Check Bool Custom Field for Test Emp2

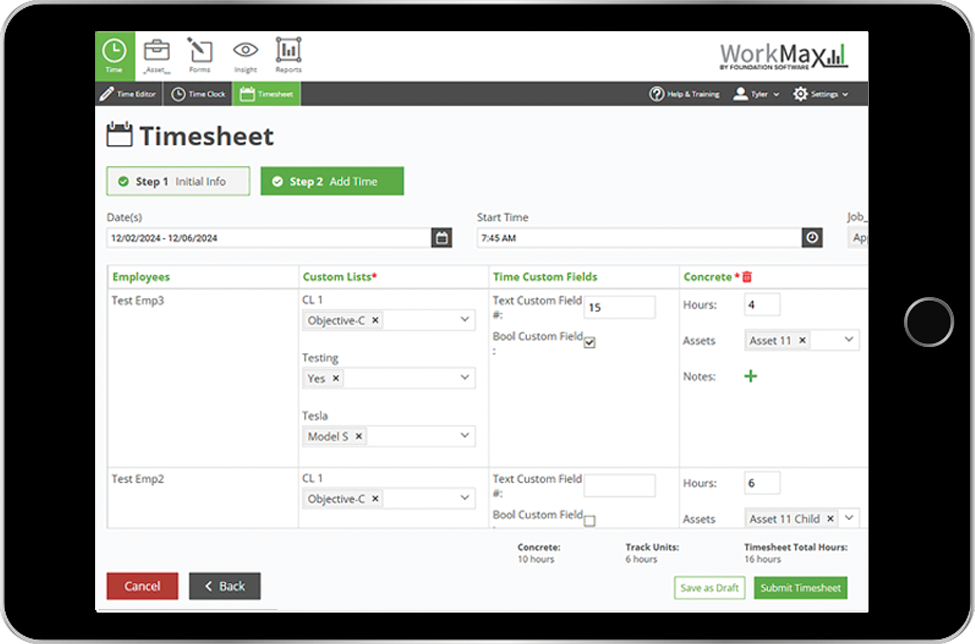pyautogui.click(x=589, y=521)
